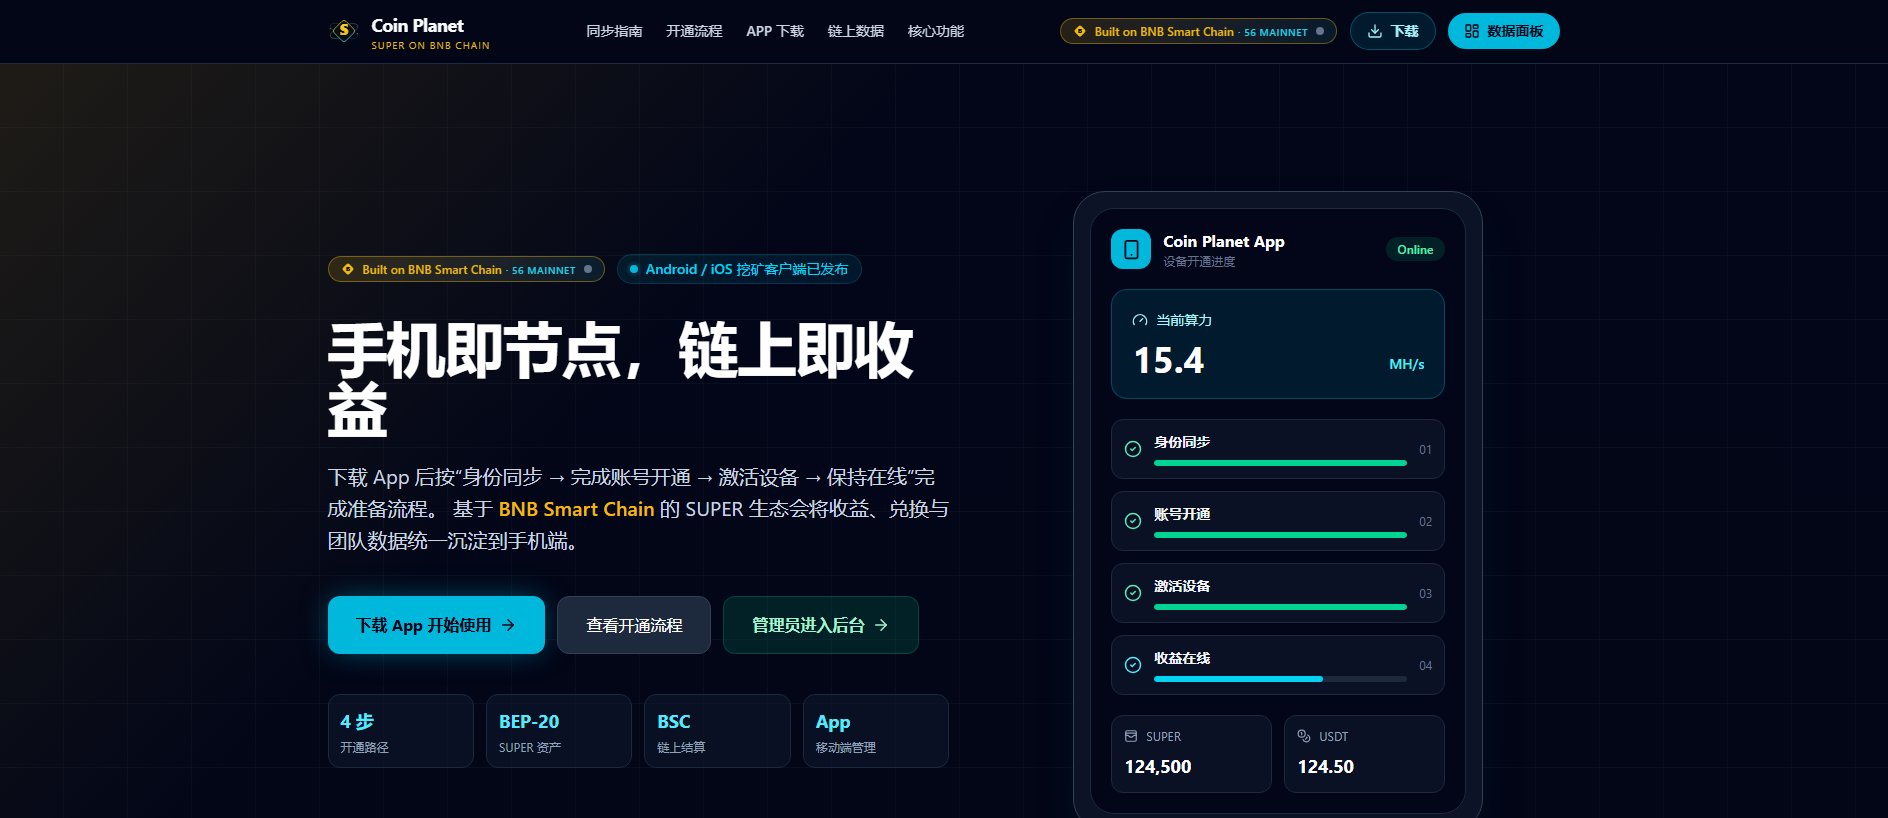
Task: Click the 4 步 开通路径 card
Action: (x=401, y=731)
